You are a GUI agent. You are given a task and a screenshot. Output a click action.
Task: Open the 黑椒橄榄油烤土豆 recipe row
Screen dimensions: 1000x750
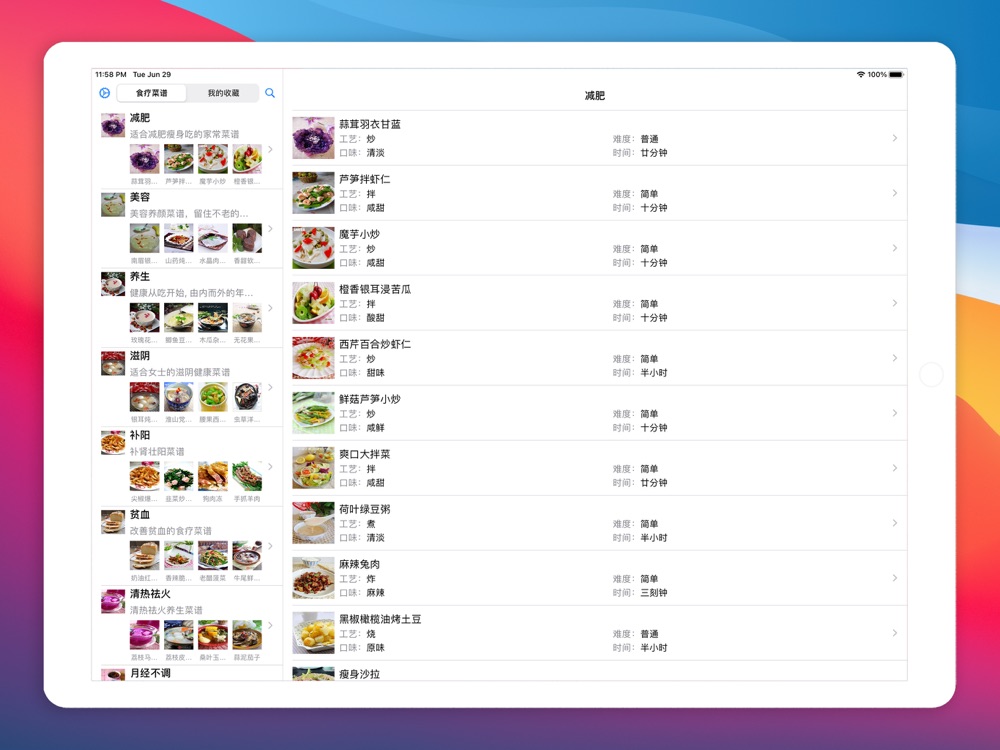[x=599, y=633]
